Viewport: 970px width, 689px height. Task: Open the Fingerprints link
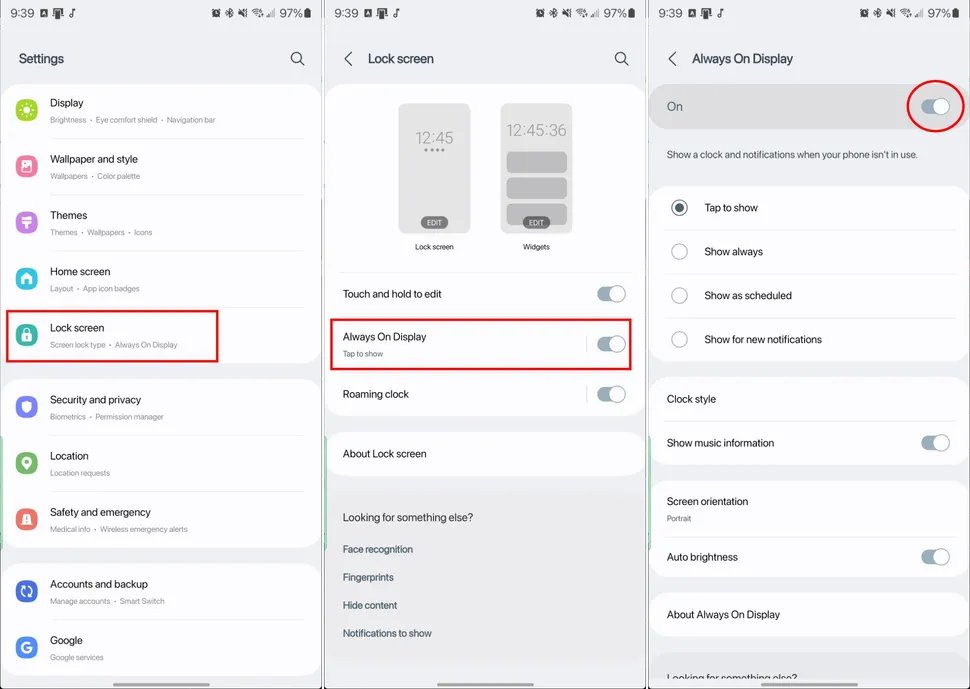pos(370,577)
